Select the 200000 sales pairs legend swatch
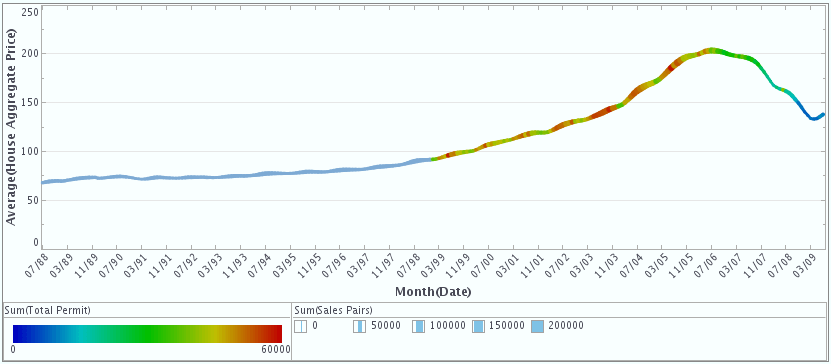Screen dimensions: 831x364 (x=537, y=326)
